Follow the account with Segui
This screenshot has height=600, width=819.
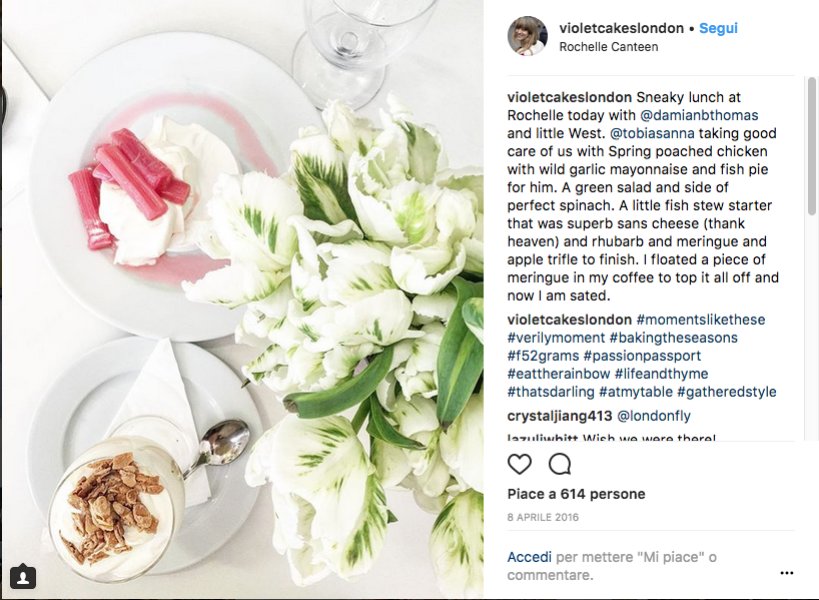[x=718, y=28]
